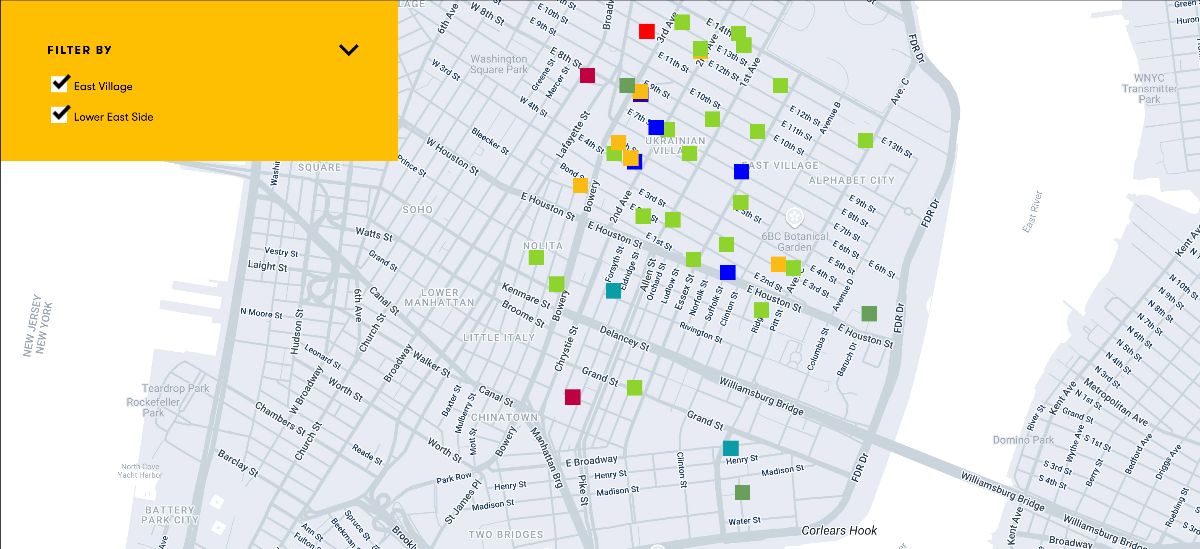The width and height of the screenshot is (1200, 549).
Task: Click the Lower East Side filter label
Action: click(113, 117)
